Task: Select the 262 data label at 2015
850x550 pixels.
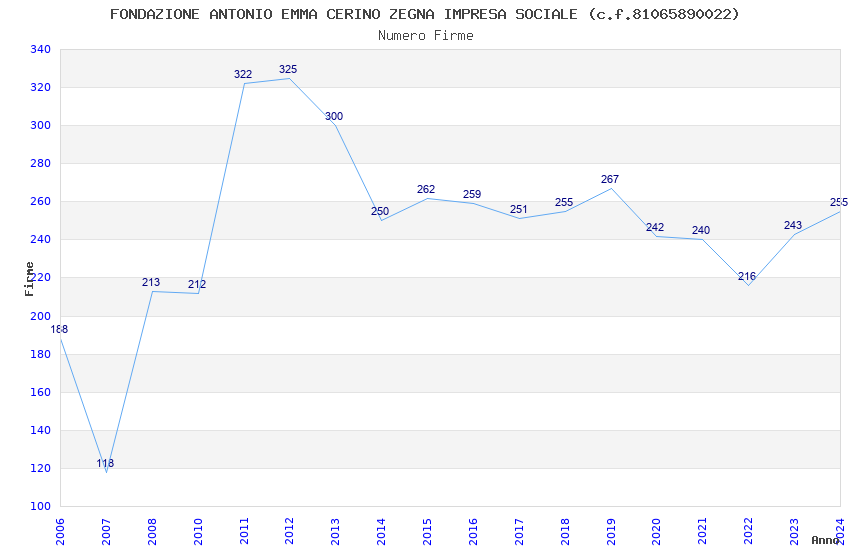Action: tap(426, 189)
